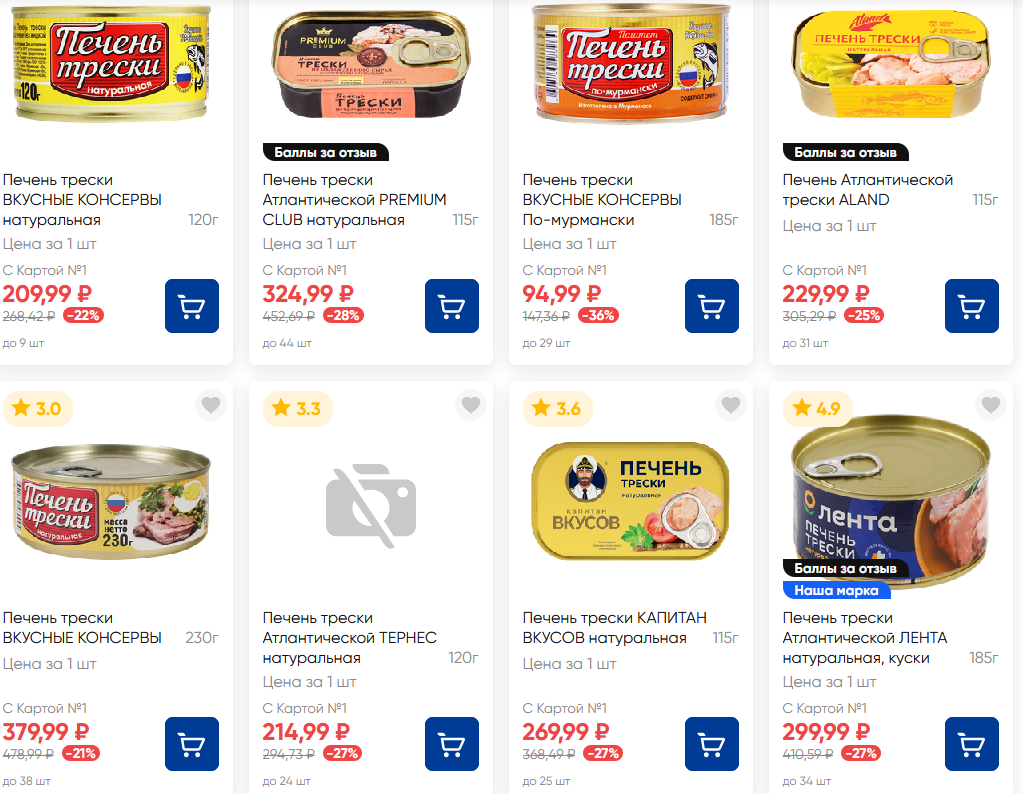
Task: Add 230г ВКУСНЫЕ КОНСЕРВЫ to cart
Action: 191,744
